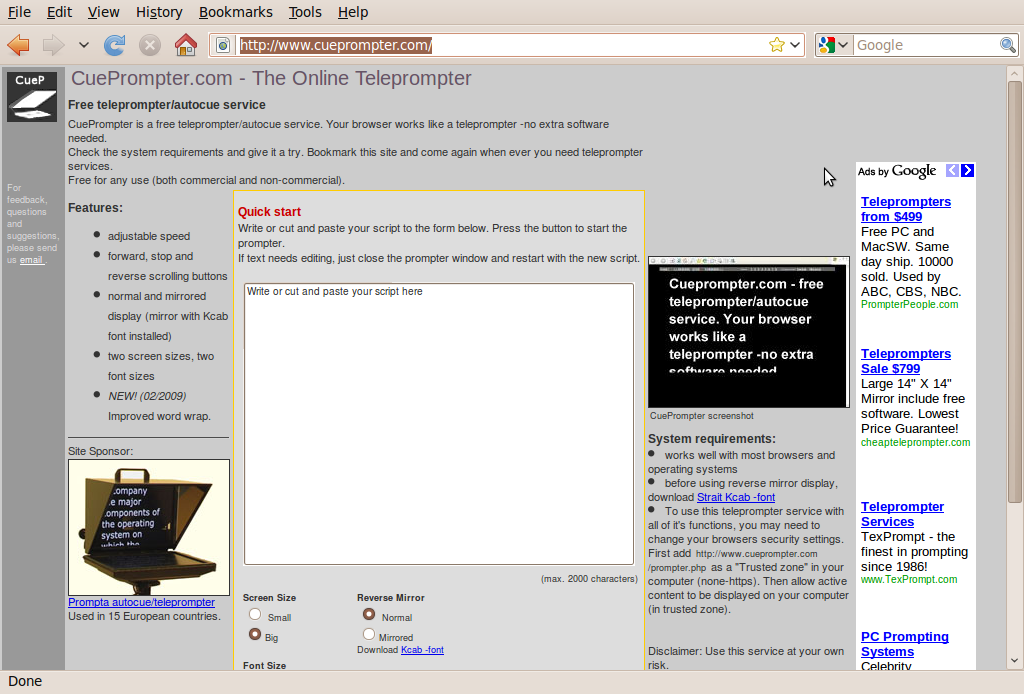This screenshot has width=1024, height=694.
Task: Select the Small screen size option
Action: coord(255,614)
